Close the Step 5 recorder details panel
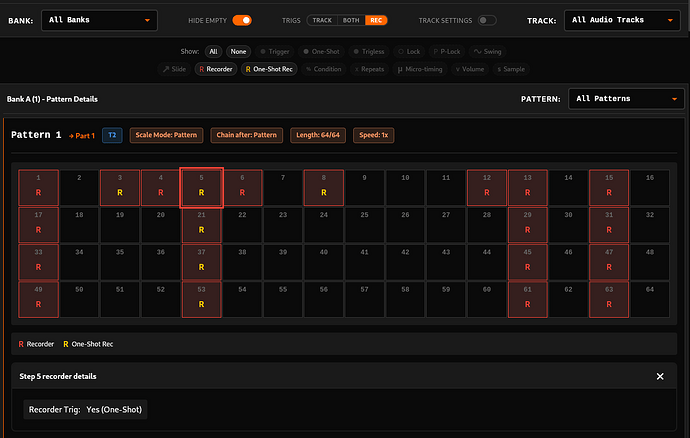 click(660, 376)
